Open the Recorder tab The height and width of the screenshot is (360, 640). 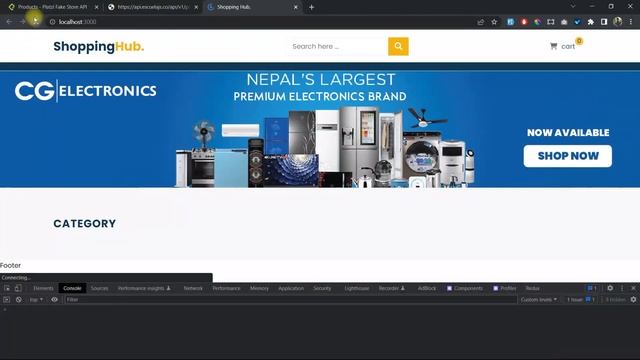tap(391, 288)
